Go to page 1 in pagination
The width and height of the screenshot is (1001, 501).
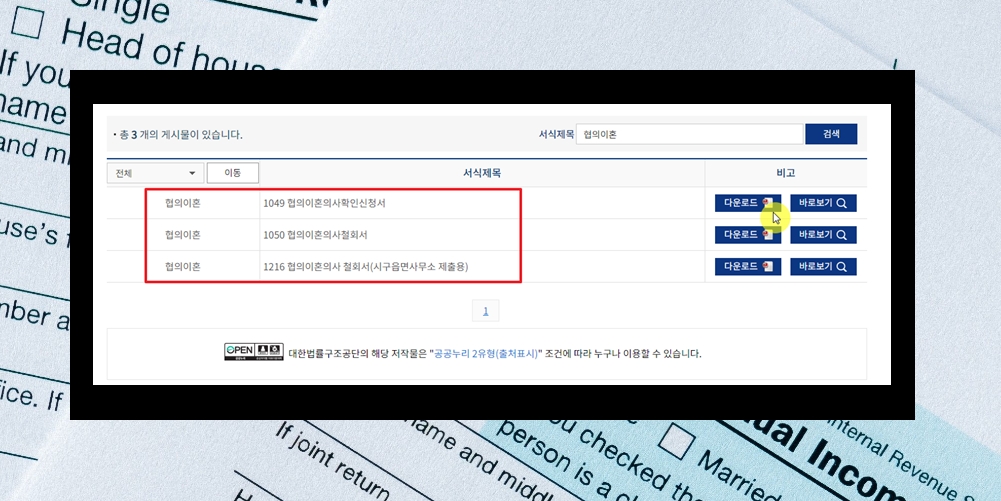coord(485,311)
